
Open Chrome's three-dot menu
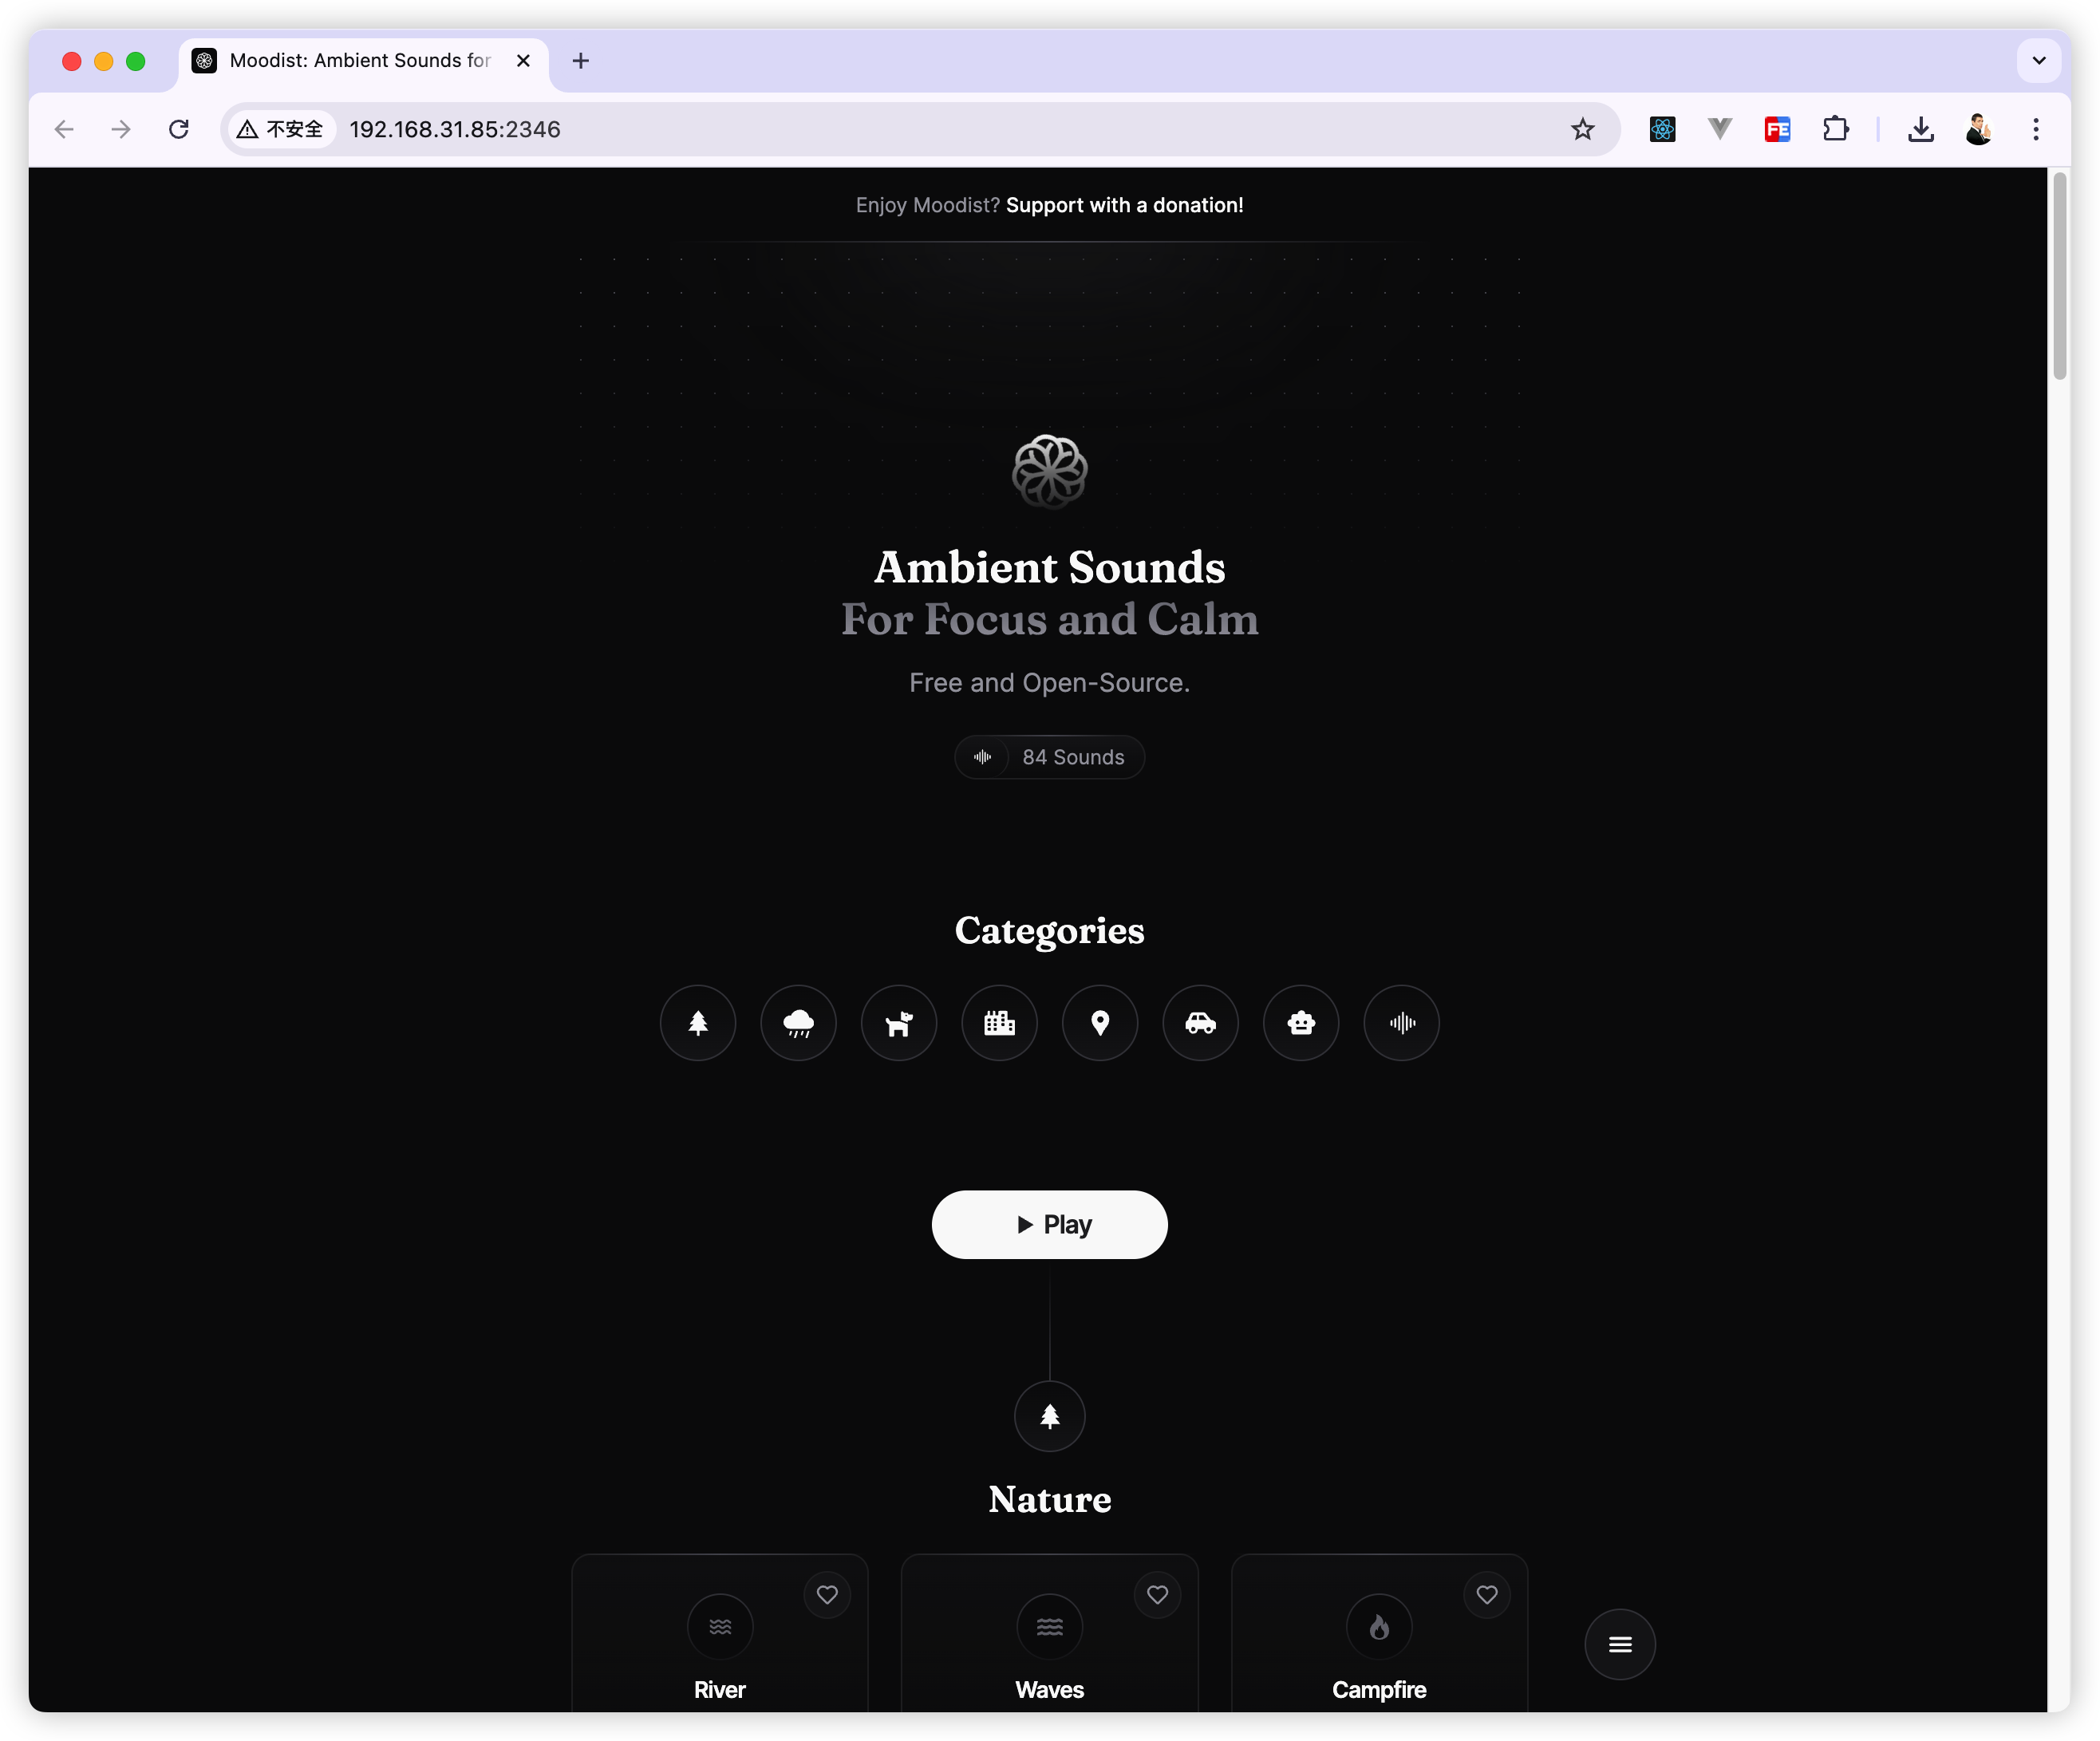click(x=2035, y=129)
